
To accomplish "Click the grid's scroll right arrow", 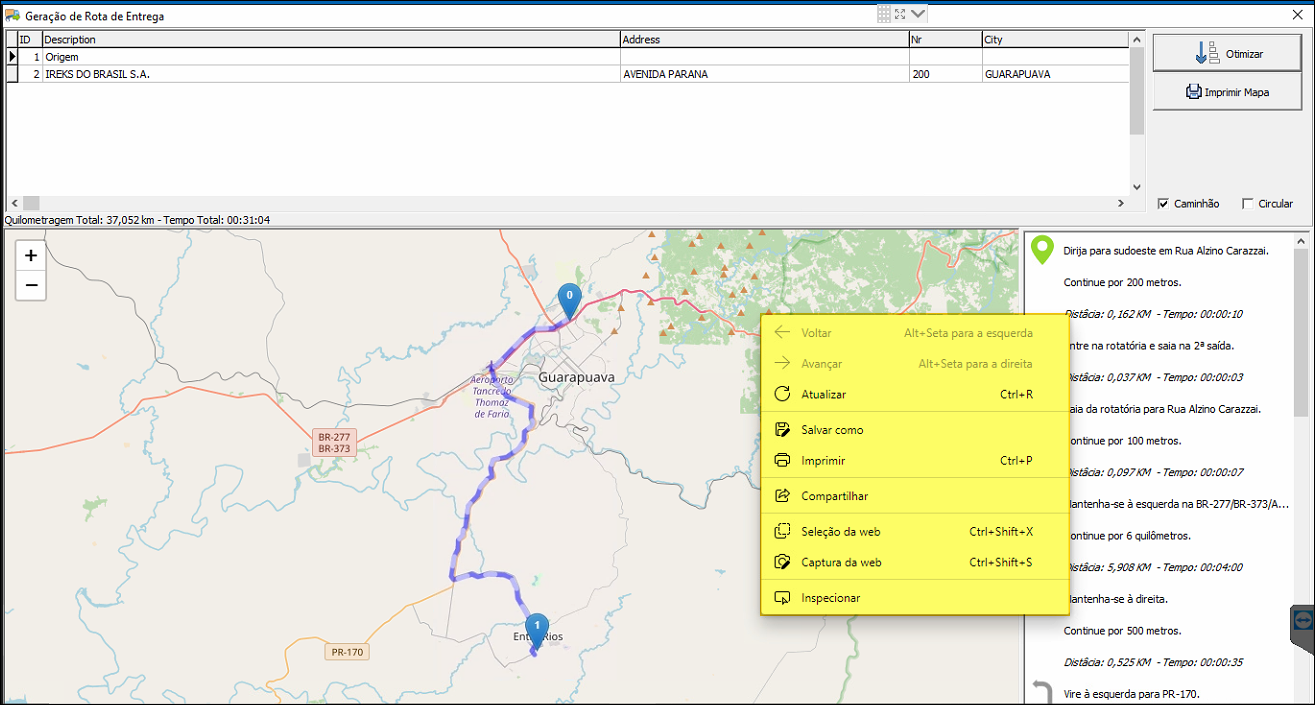I will tap(1121, 203).
